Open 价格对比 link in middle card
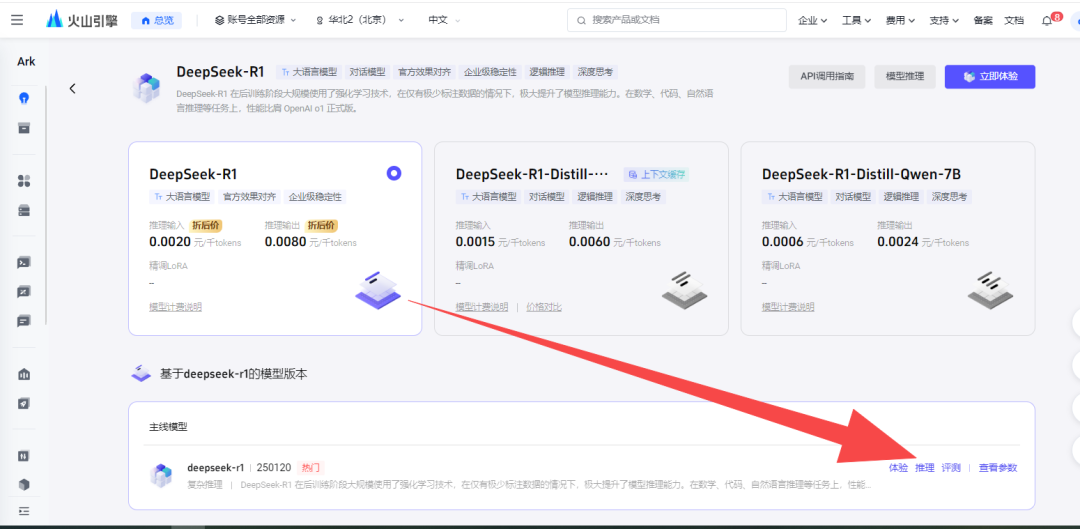 544,307
